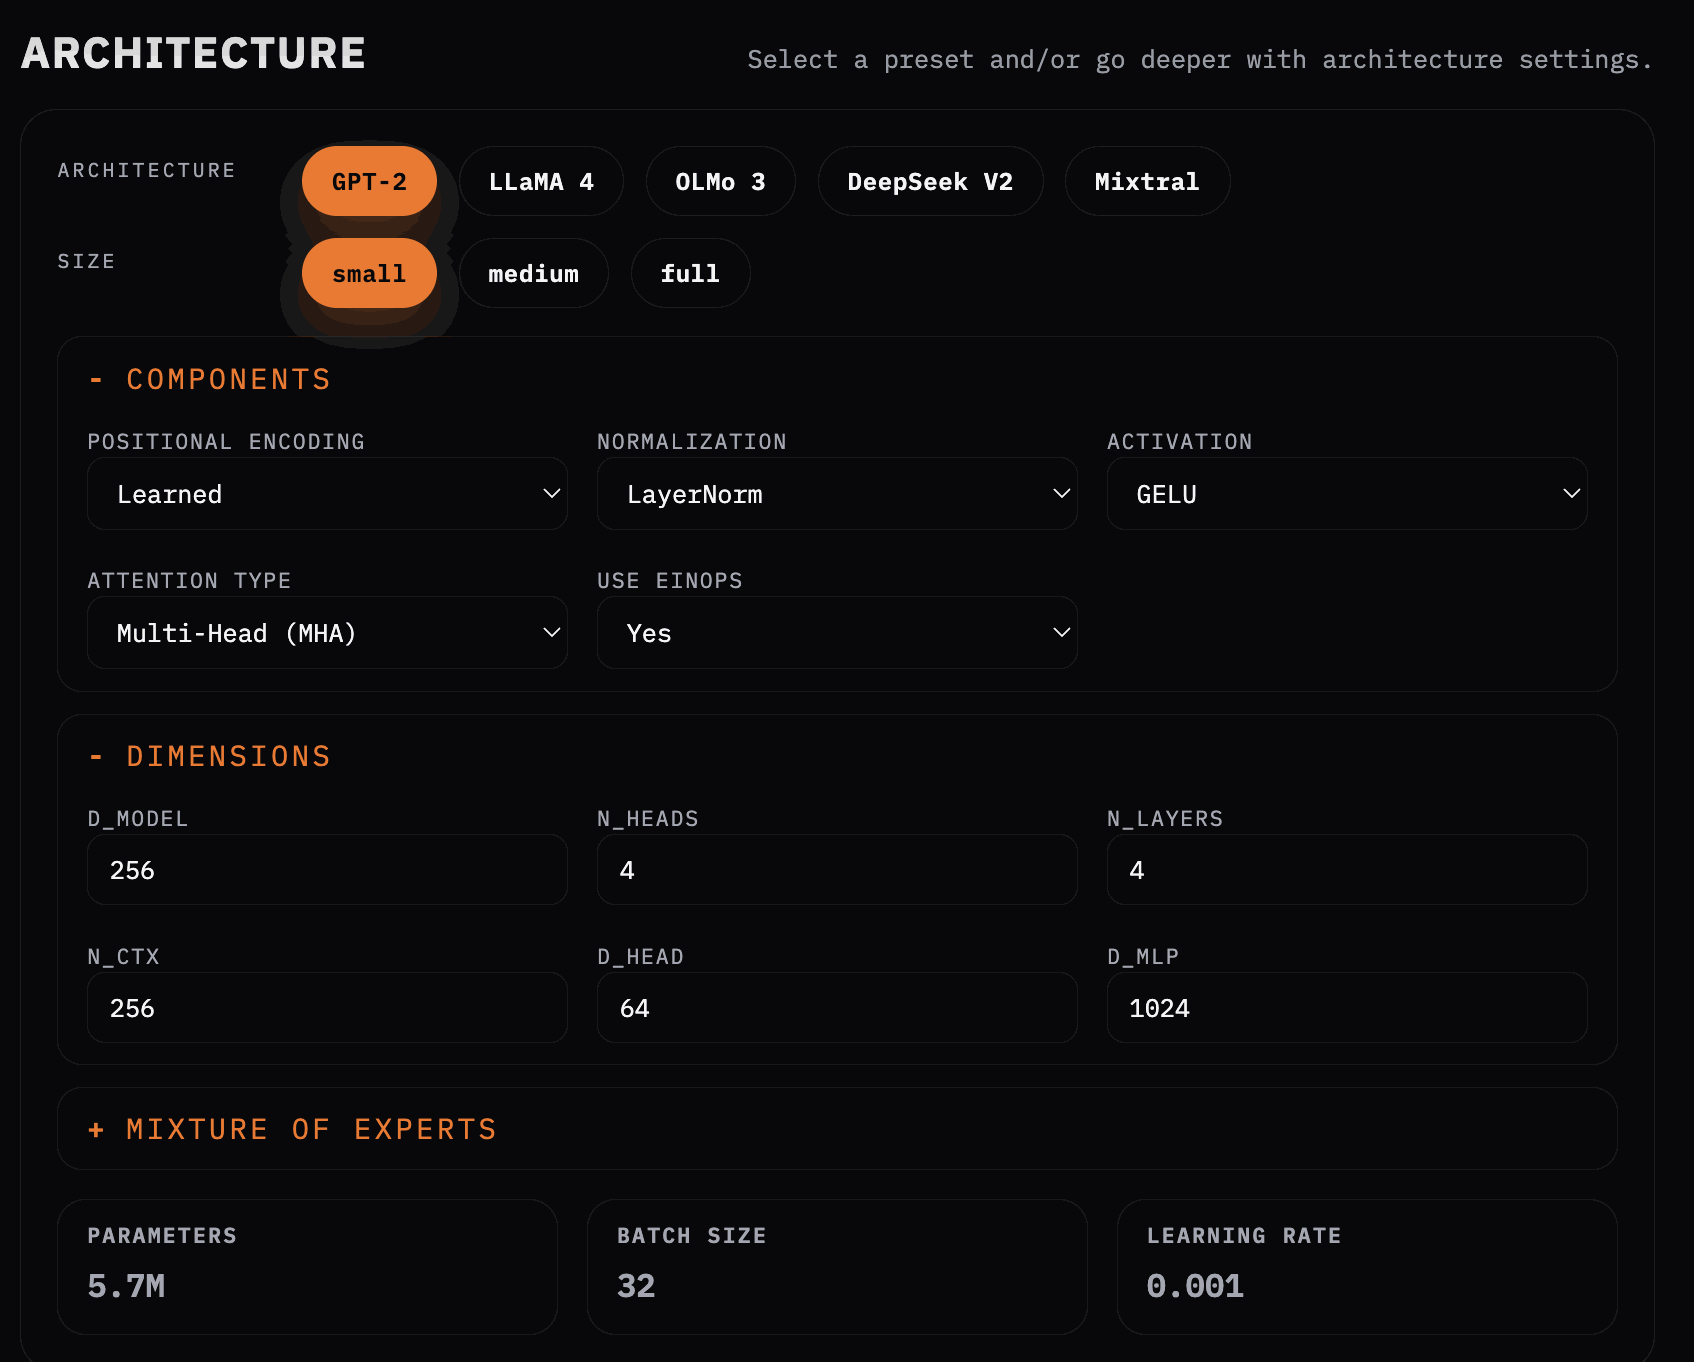Select the Mixtral architecture preset

point(1146,182)
